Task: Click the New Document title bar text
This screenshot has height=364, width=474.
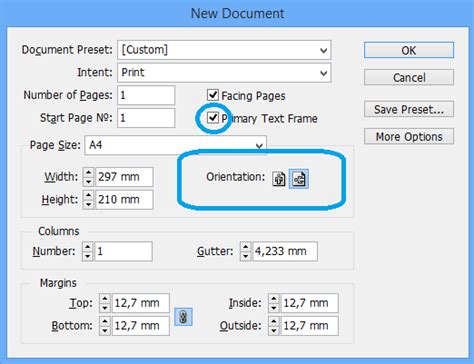Action: pyautogui.click(x=237, y=13)
